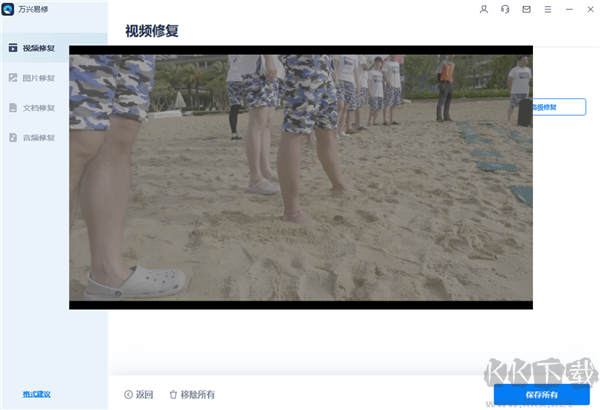Click the trash icon beside 移除所有

click(x=173, y=394)
